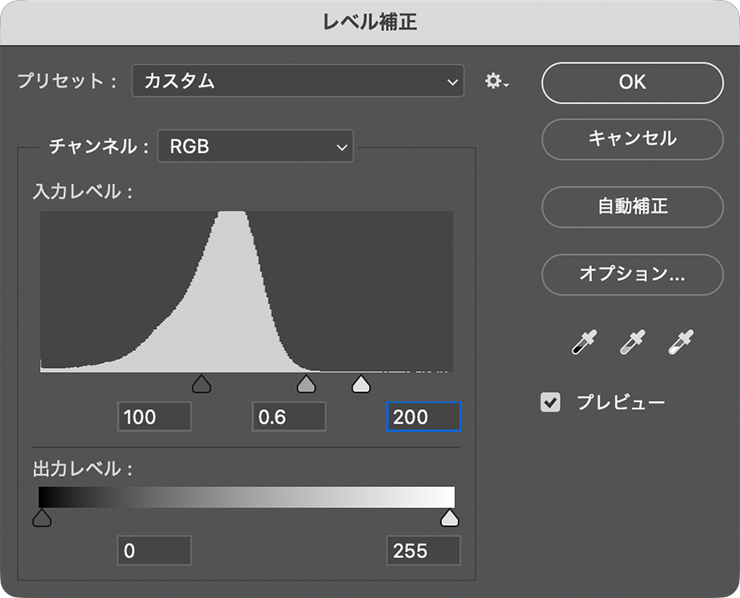Open the preset options gear menu
This screenshot has width=740, height=598.
coord(496,81)
